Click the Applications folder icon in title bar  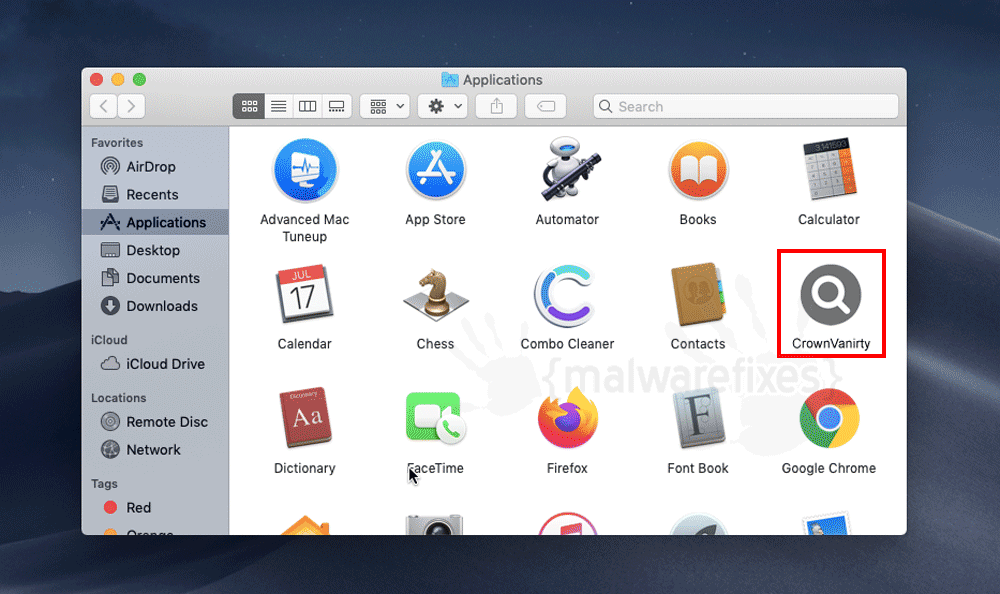click(450, 80)
